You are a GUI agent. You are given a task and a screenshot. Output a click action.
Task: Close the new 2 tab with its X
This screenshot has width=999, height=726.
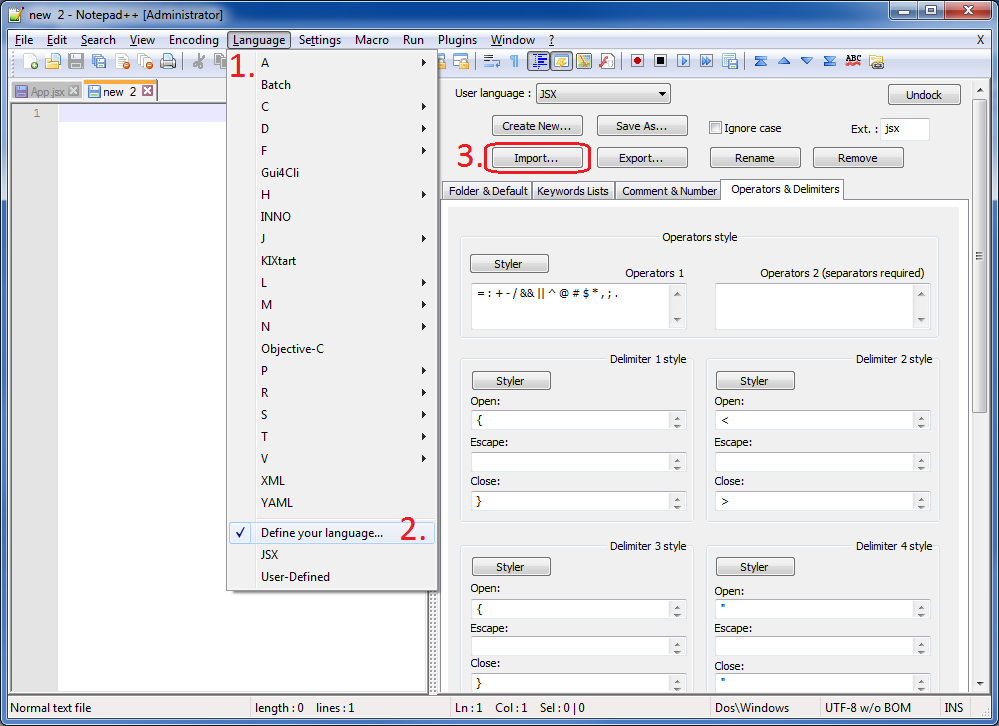147,90
